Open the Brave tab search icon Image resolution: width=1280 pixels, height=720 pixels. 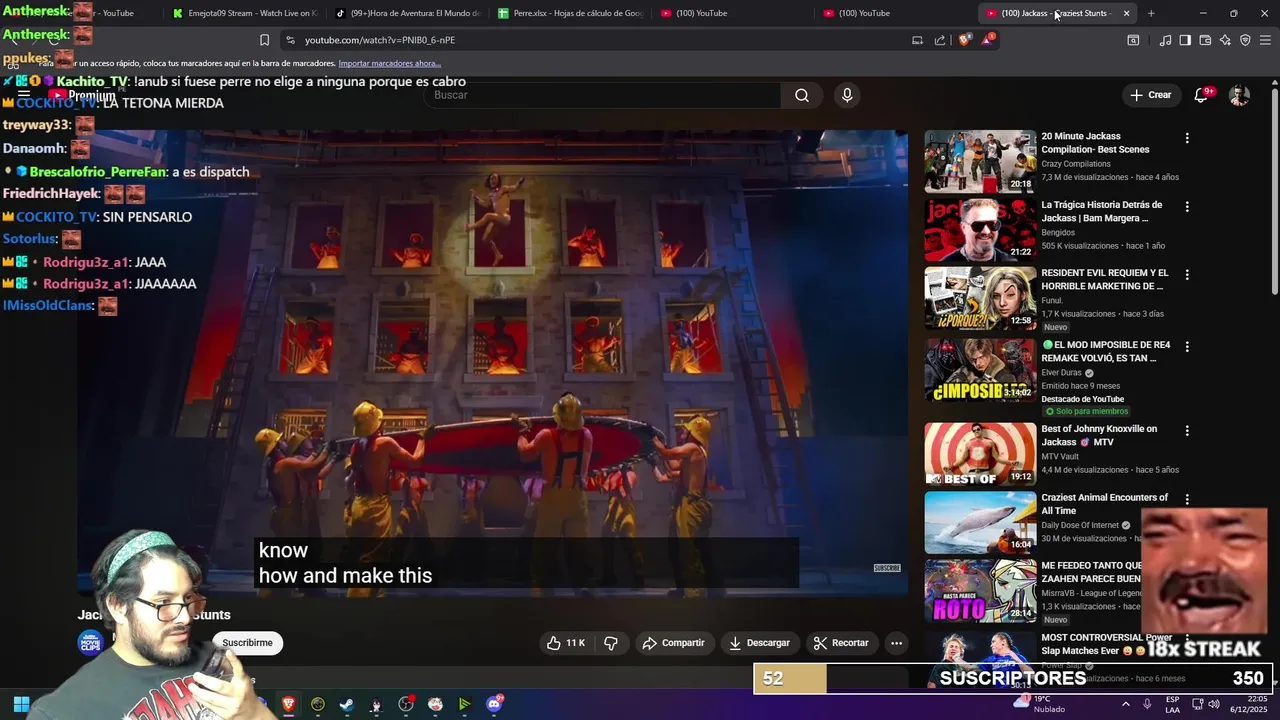point(1133,40)
